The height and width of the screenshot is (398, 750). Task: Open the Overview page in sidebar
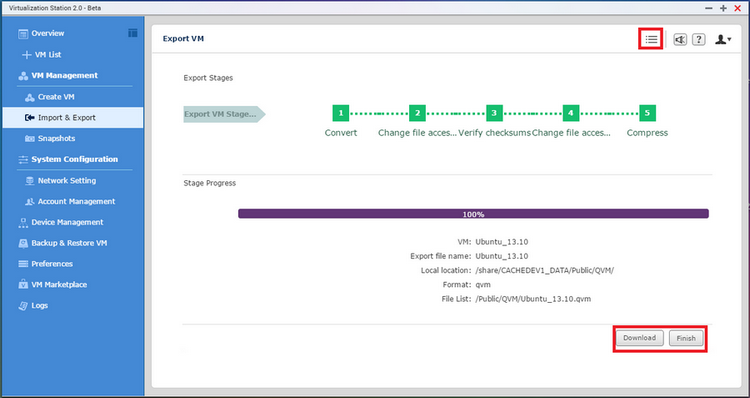[47, 33]
